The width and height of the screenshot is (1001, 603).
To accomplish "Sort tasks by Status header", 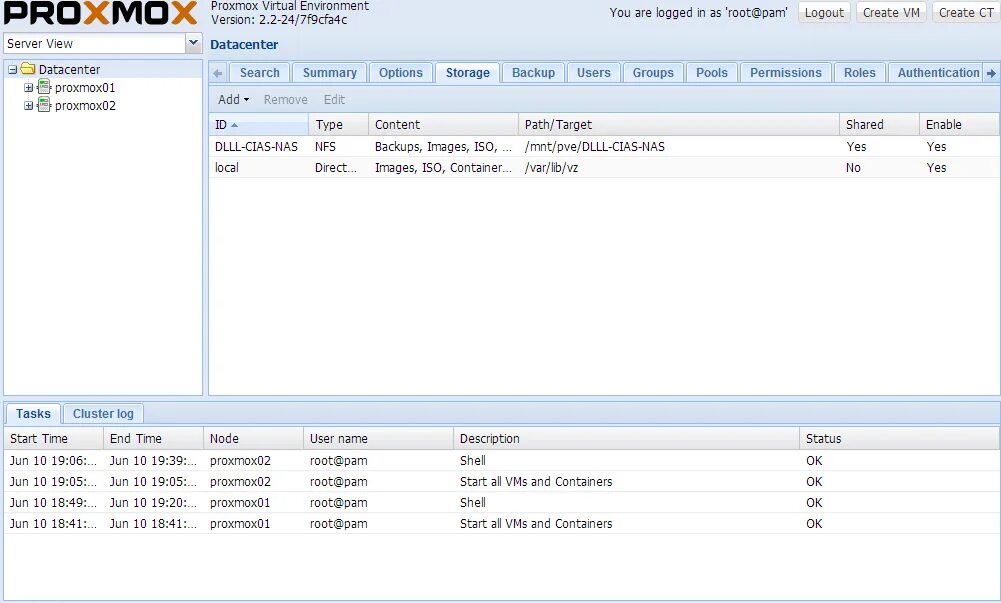I will click(x=899, y=439).
